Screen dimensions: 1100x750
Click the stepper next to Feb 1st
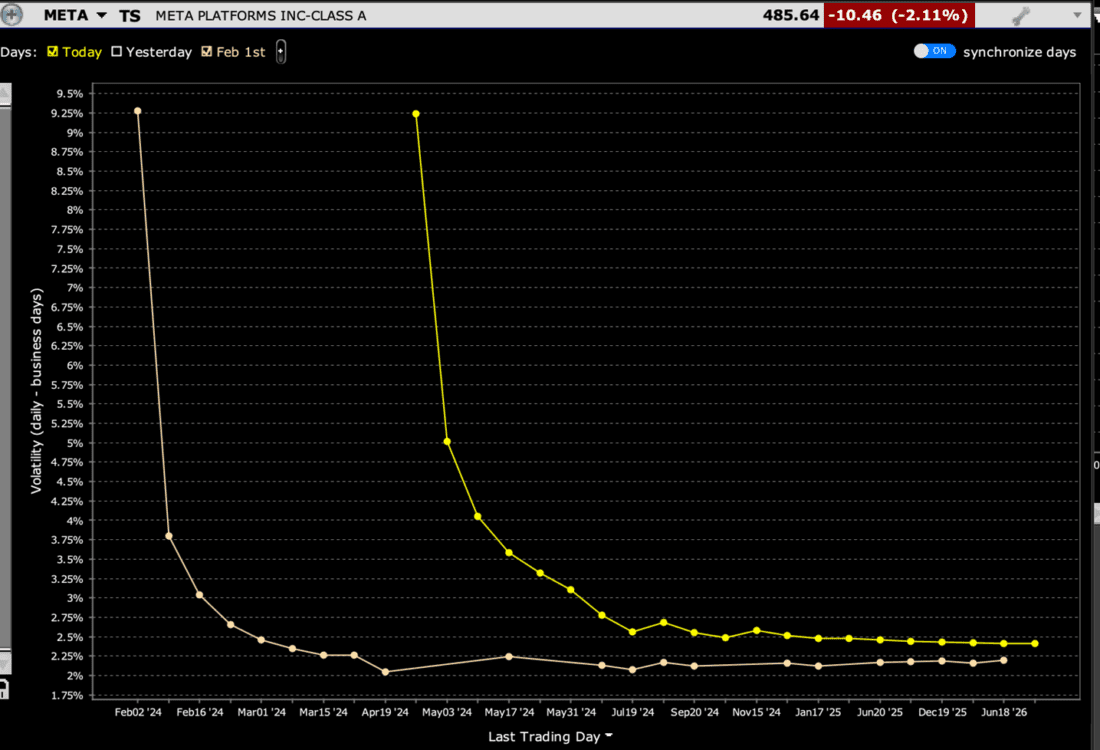pyautogui.click(x=281, y=51)
